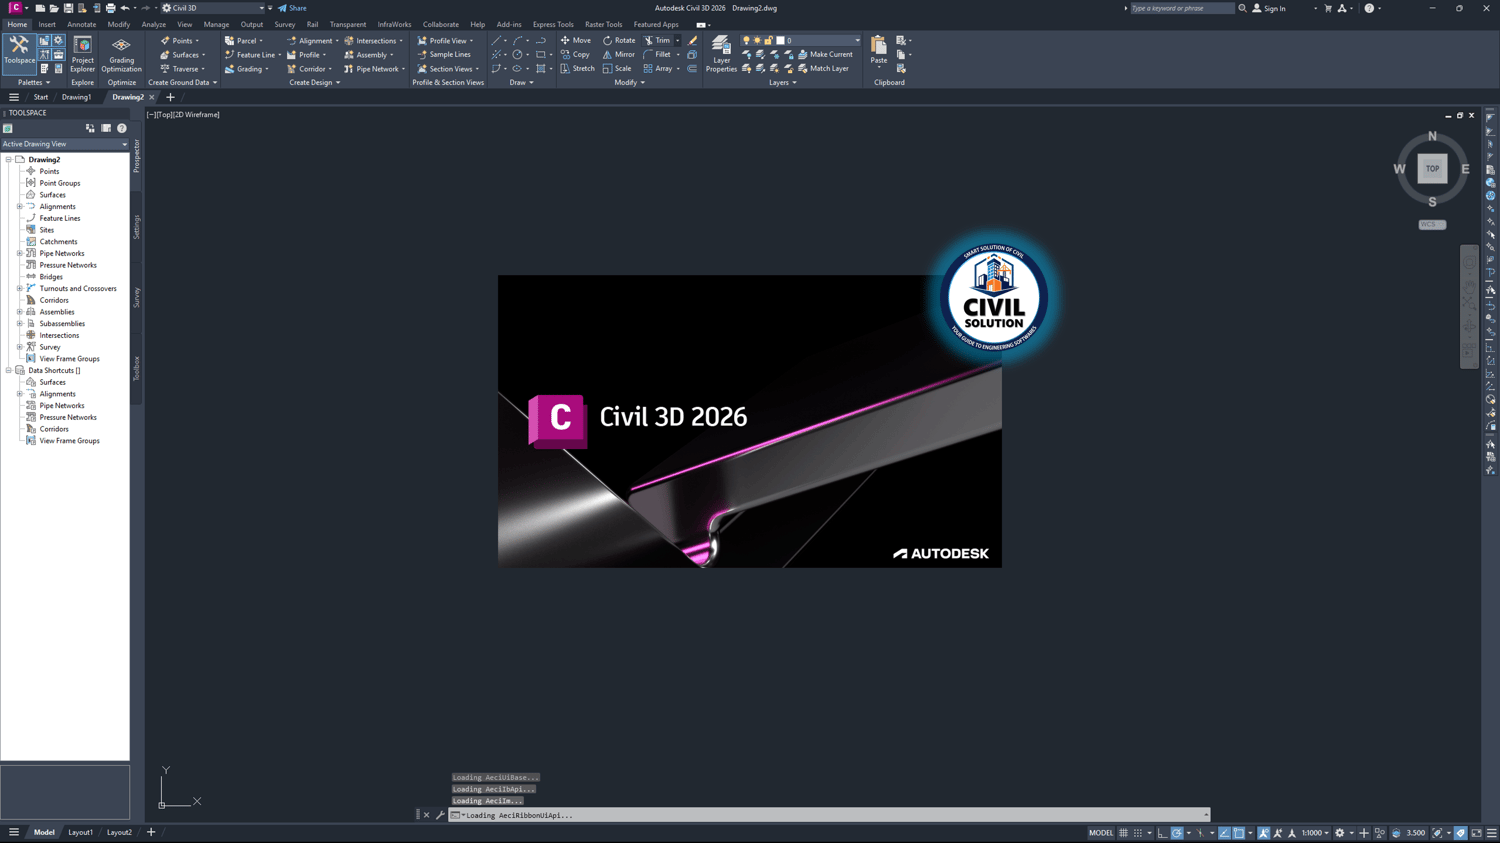Select Corridors under Drawing2 in Prospector tree

pyautogui.click(x=54, y=300)
